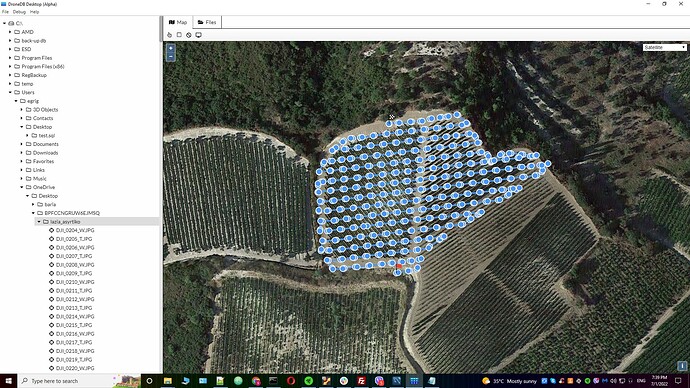Image resolution: width=690 pixels, height=388 pixels.
Task: Zoom out the map with minus button
Action: [x=170, y=56]
